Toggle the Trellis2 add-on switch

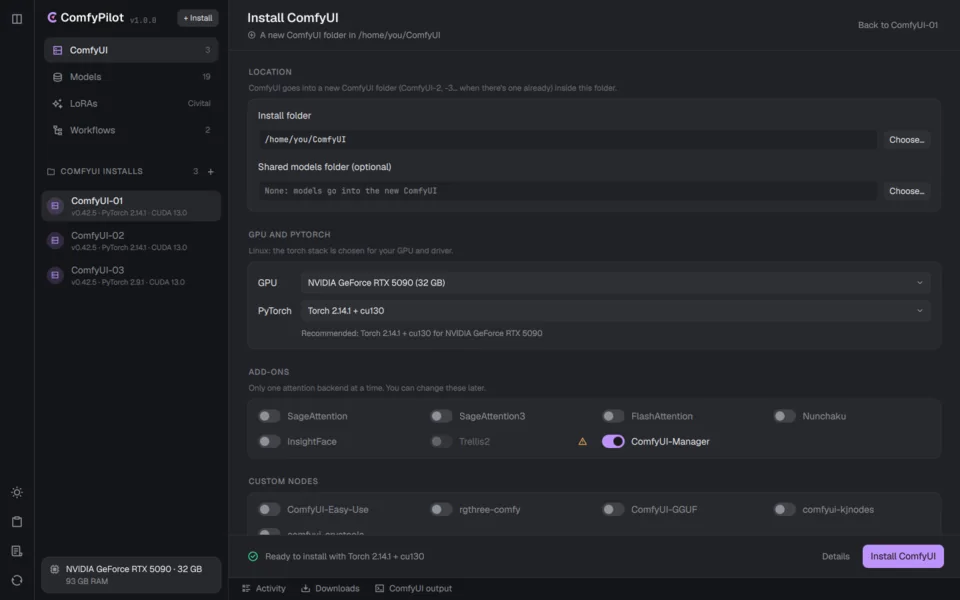tap(441, 441)
